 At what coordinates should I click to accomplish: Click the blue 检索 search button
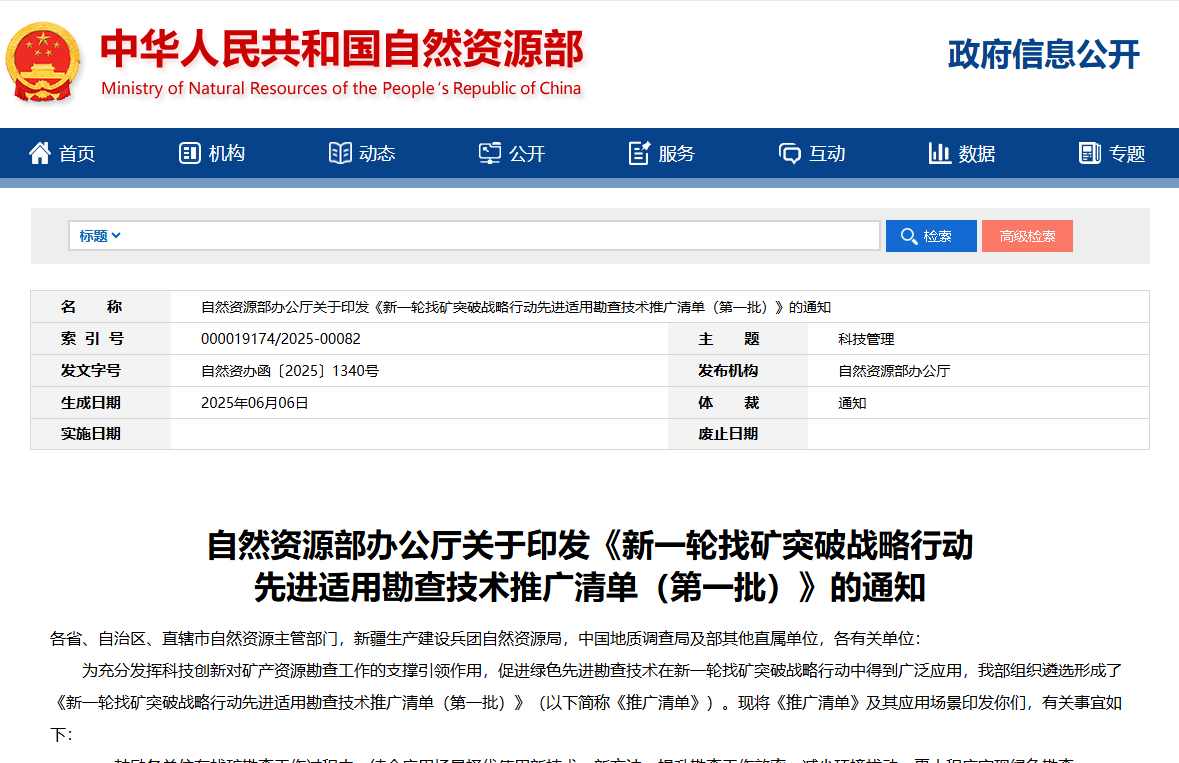pyautogui.click(x=930, y=235)
